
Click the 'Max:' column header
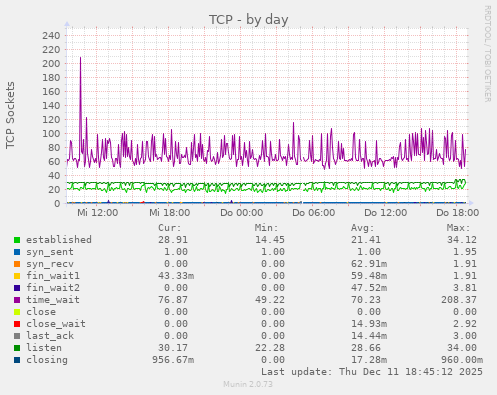point(459,228)
